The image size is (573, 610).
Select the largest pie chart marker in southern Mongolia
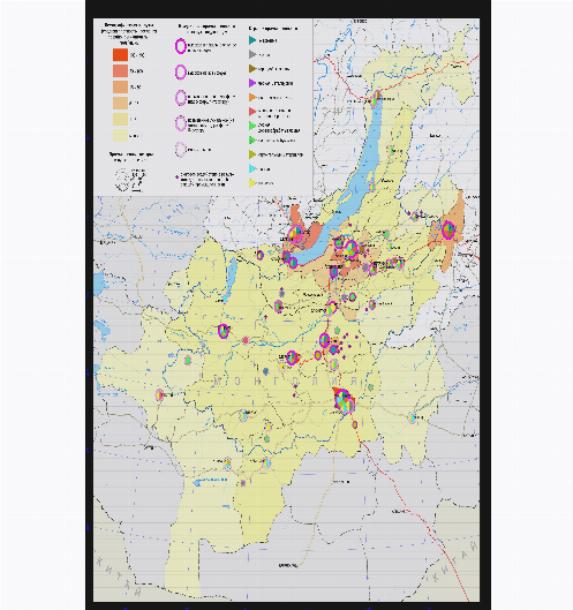tap(344, 401)
